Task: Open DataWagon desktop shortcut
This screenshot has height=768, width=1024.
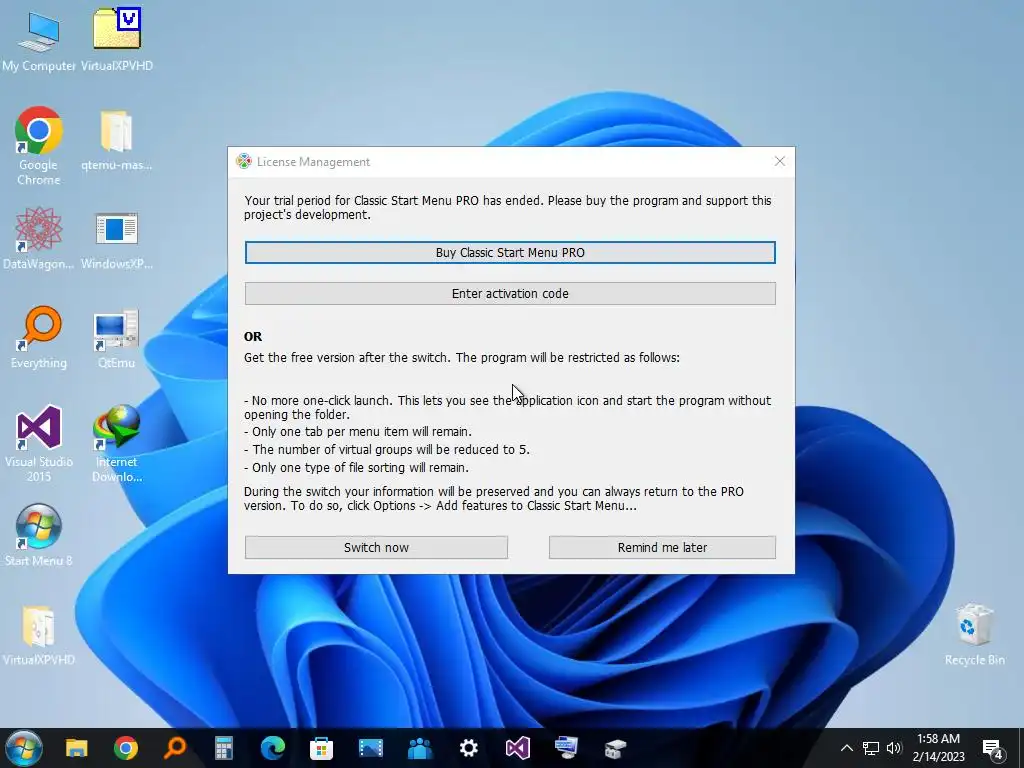Action: (x=39, y=238)
